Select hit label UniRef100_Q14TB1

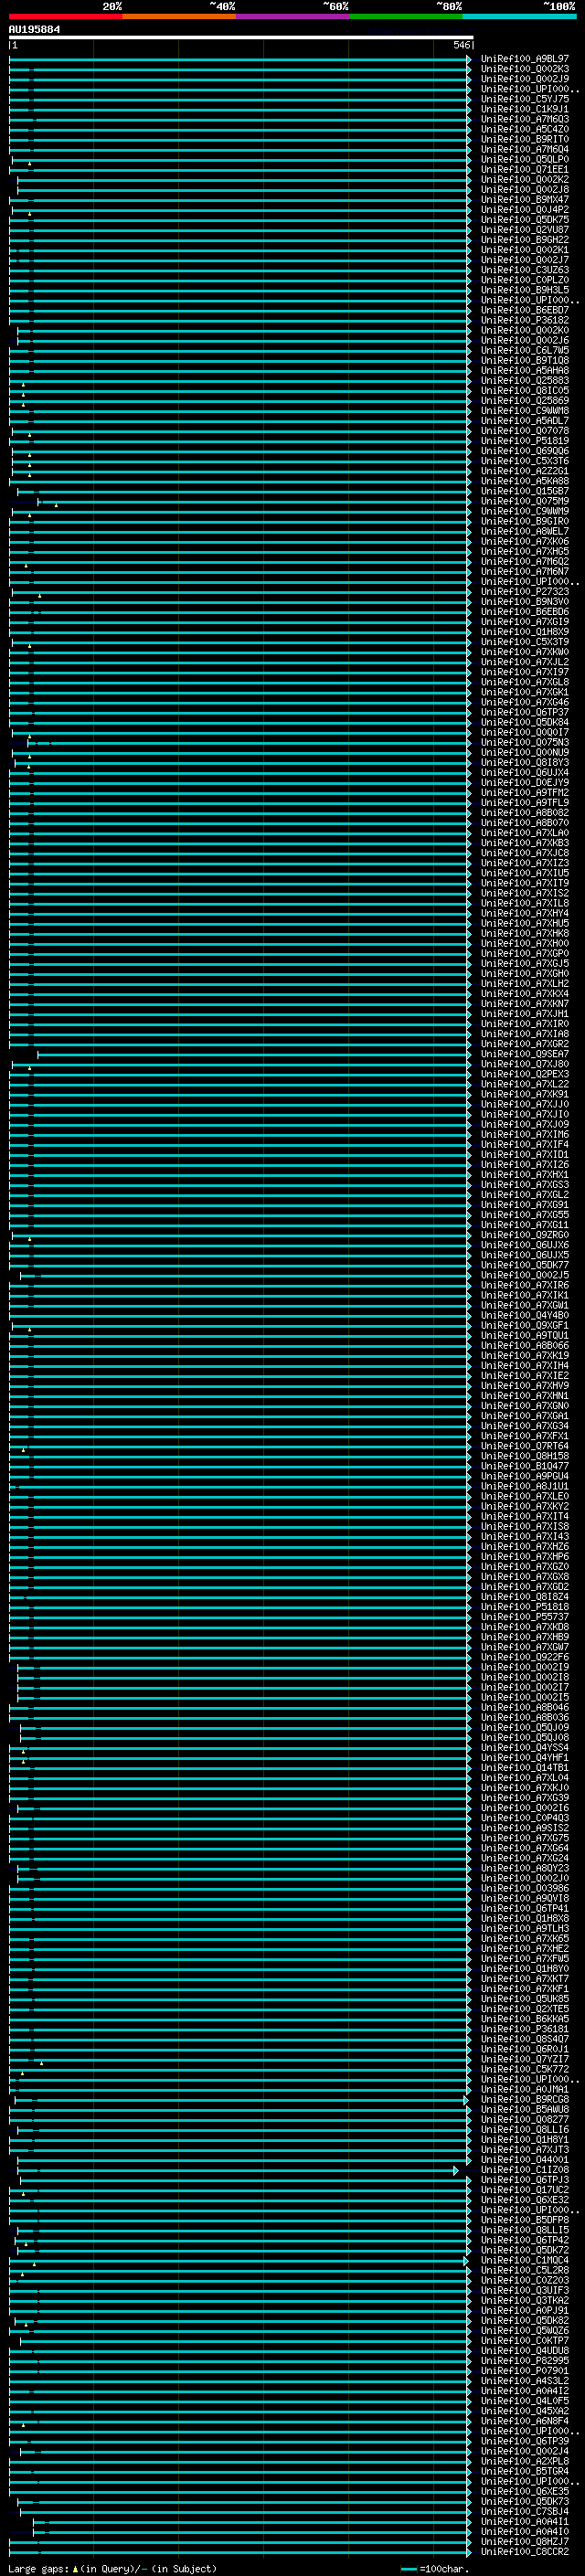point(524,1767)
